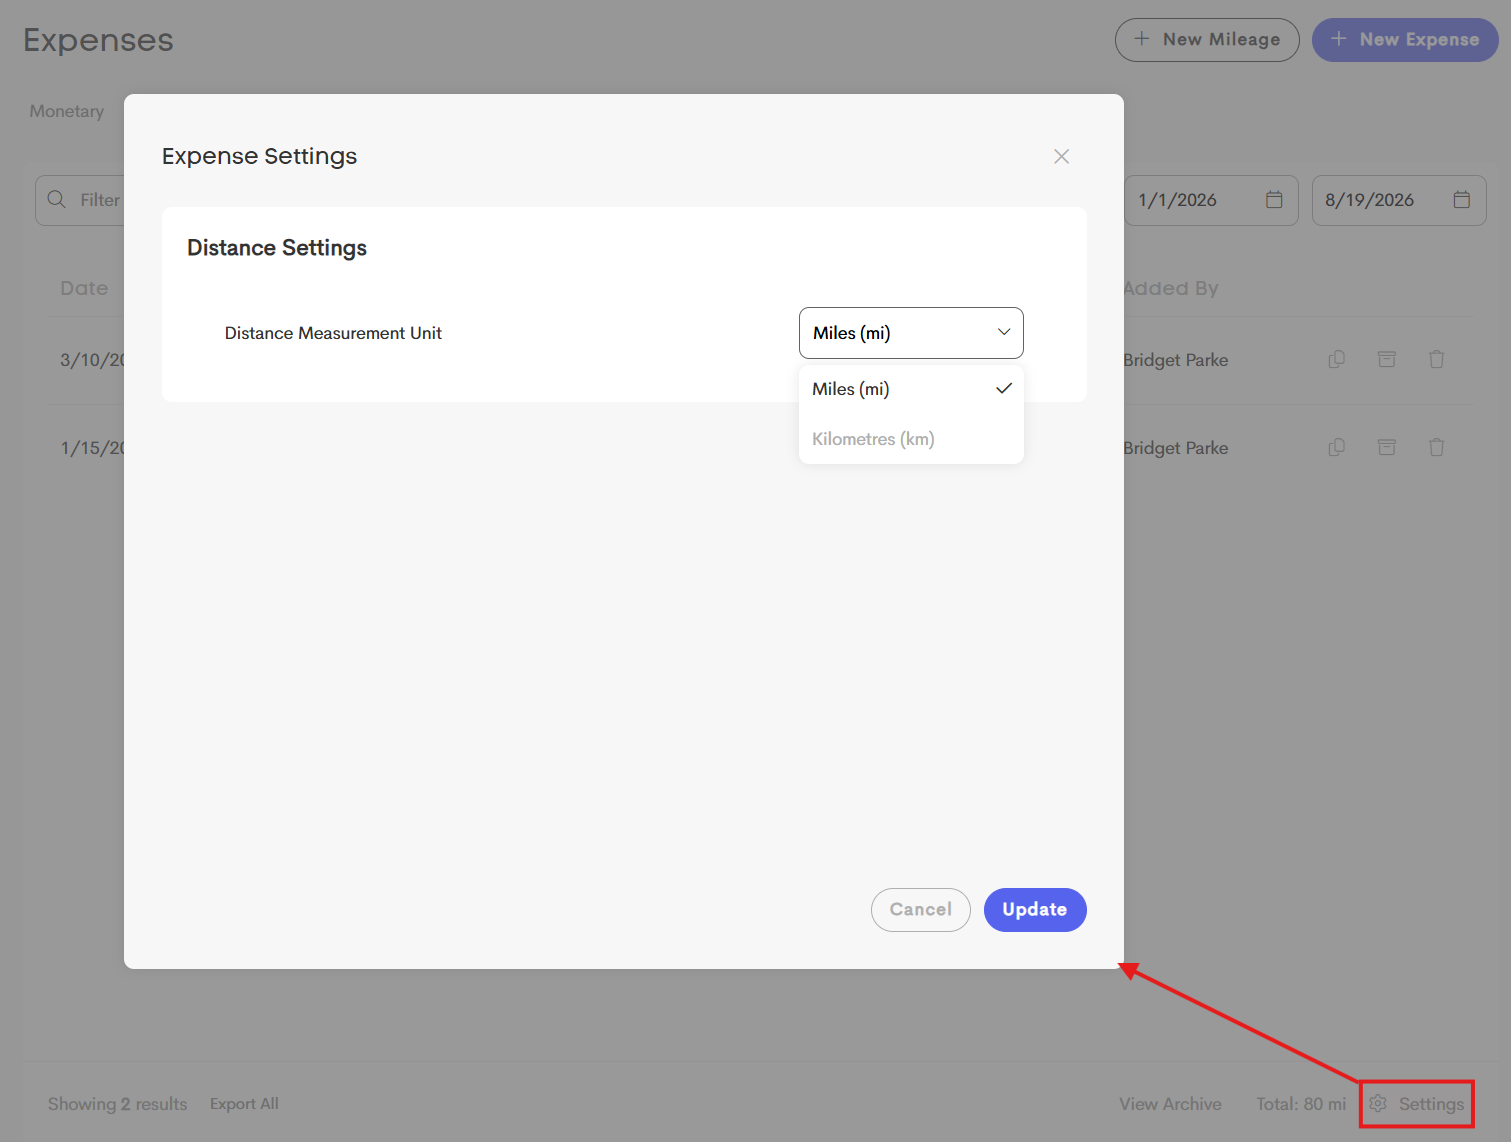Click the Showing 2 results text

pyautogui.click(x=118, y=1104)
